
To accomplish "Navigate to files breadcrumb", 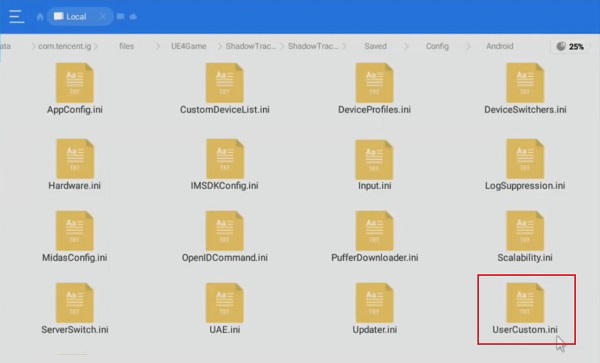I will 126,46.
